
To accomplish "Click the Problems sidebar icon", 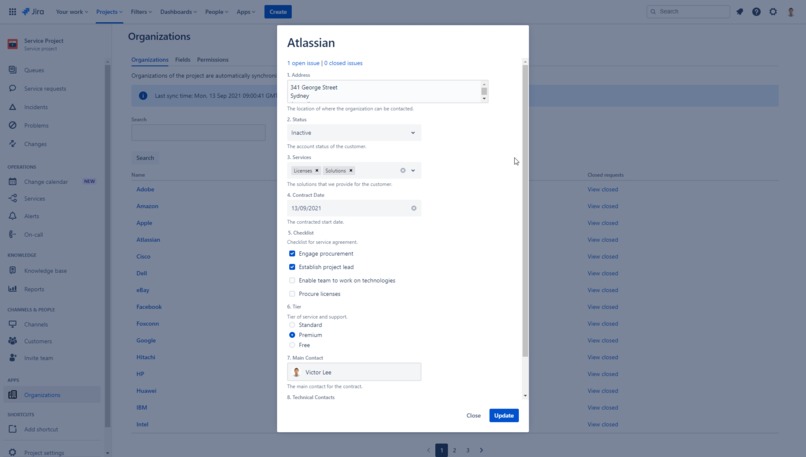I will [13, 125].
